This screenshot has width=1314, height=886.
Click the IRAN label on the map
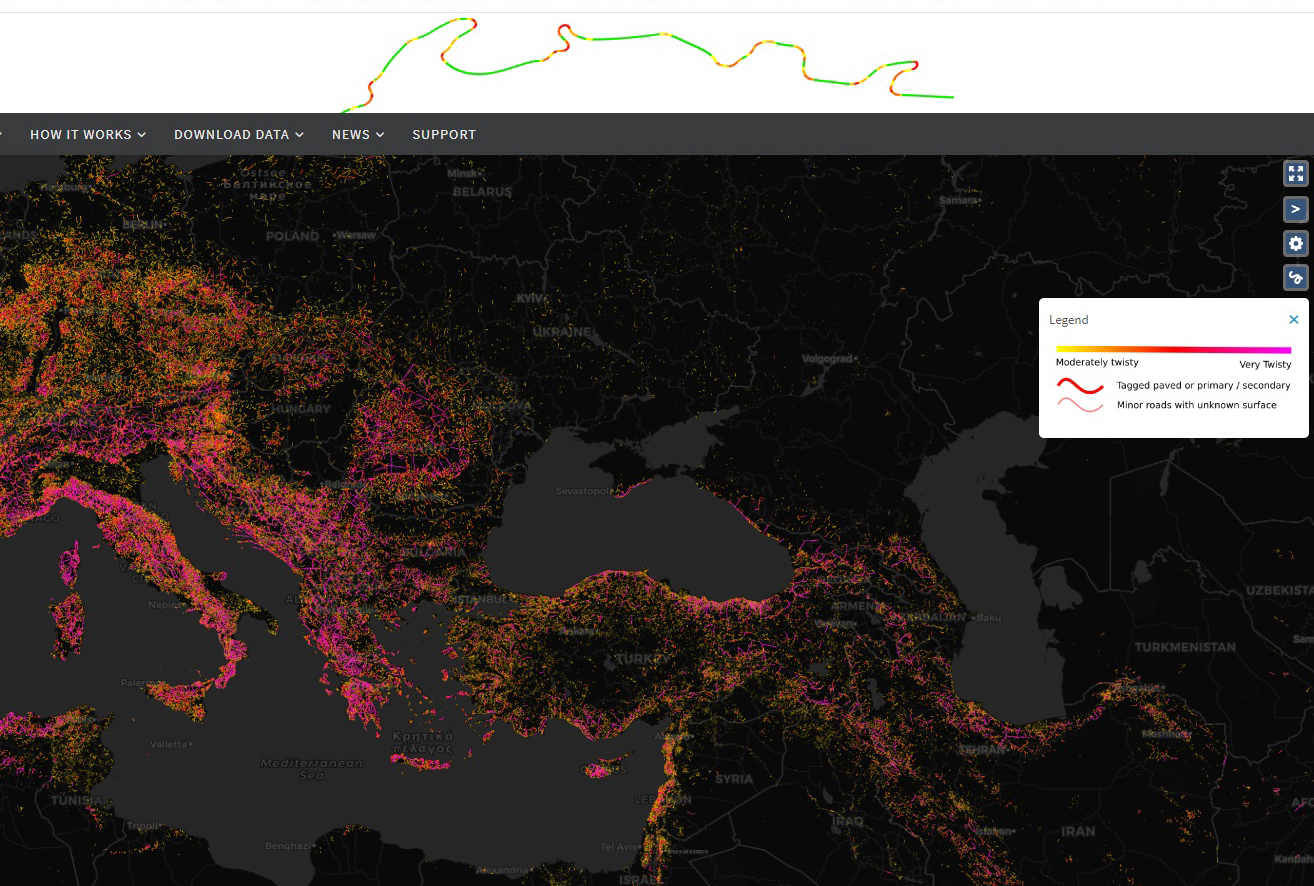1078,831
